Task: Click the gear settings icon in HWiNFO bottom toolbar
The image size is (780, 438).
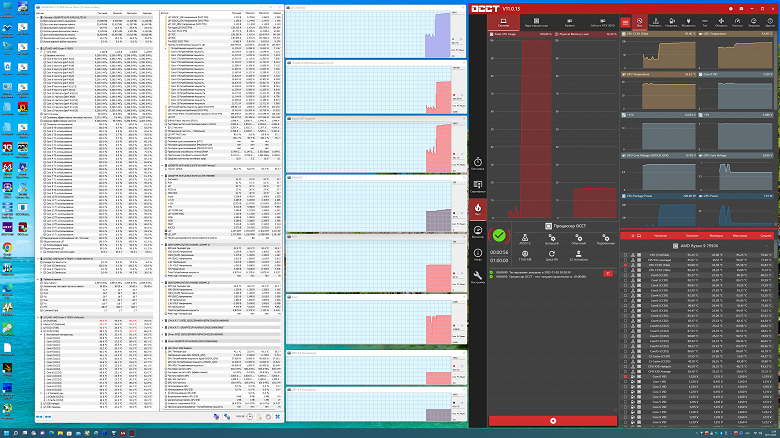Action: point(268,417)
